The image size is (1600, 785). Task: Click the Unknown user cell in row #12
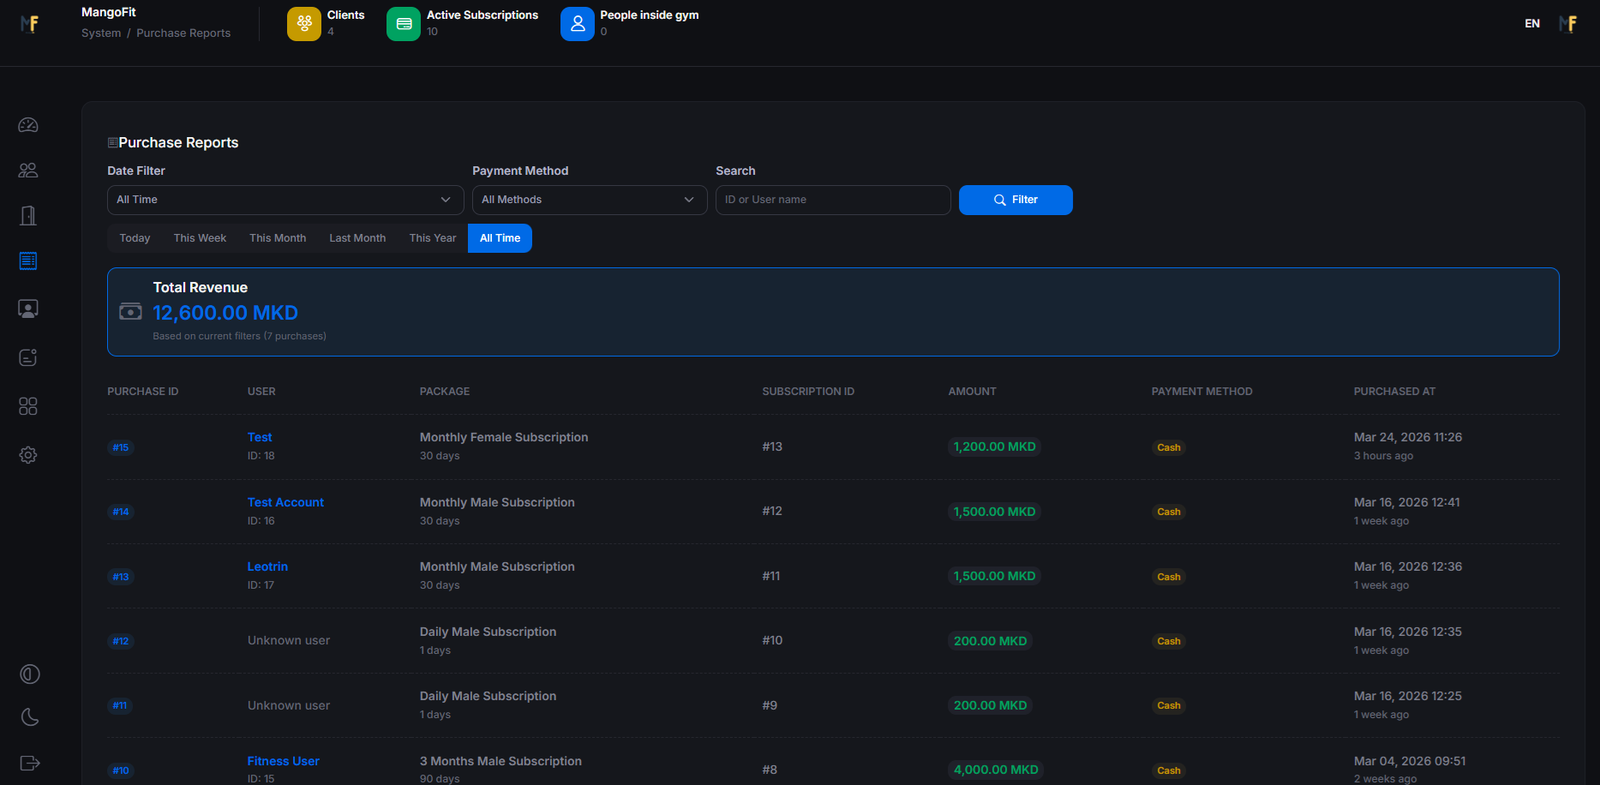point(288,641)
